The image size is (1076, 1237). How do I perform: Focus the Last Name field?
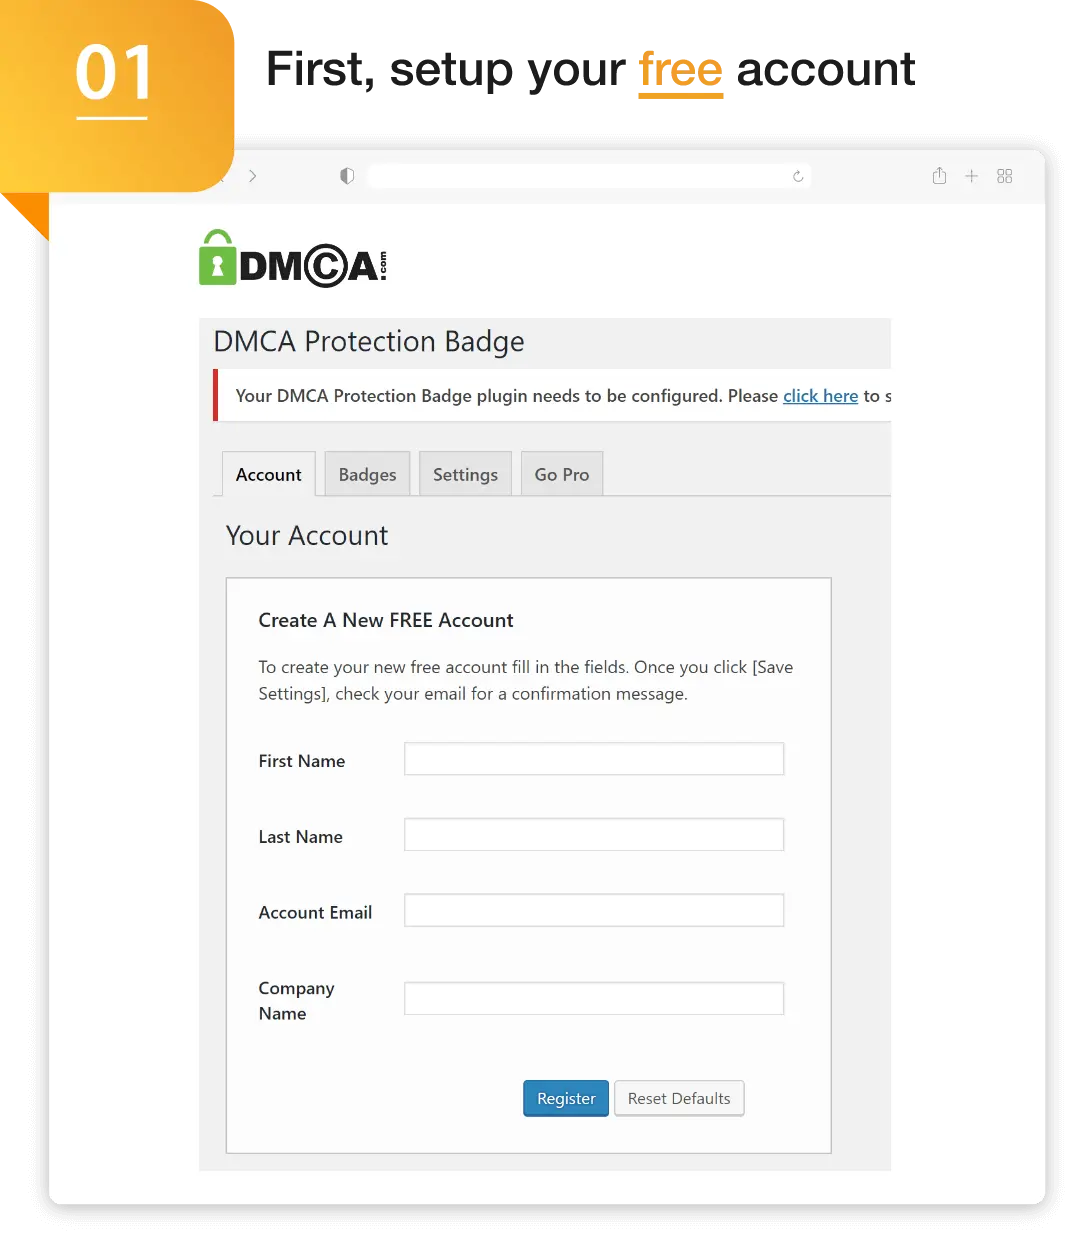coord(594,835)
